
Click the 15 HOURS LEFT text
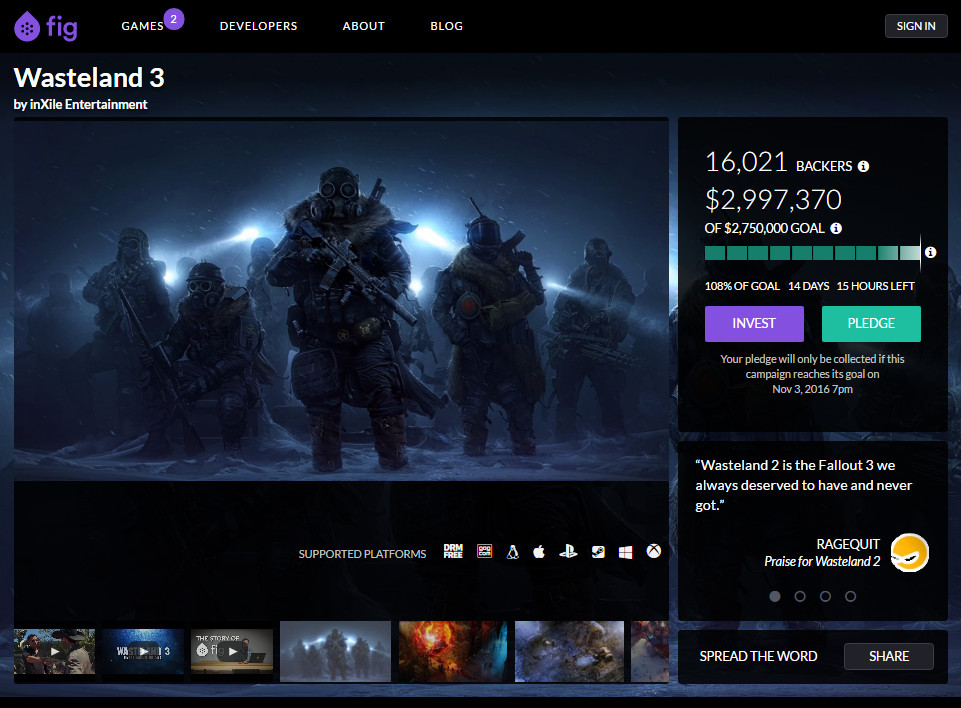point(875,286)
